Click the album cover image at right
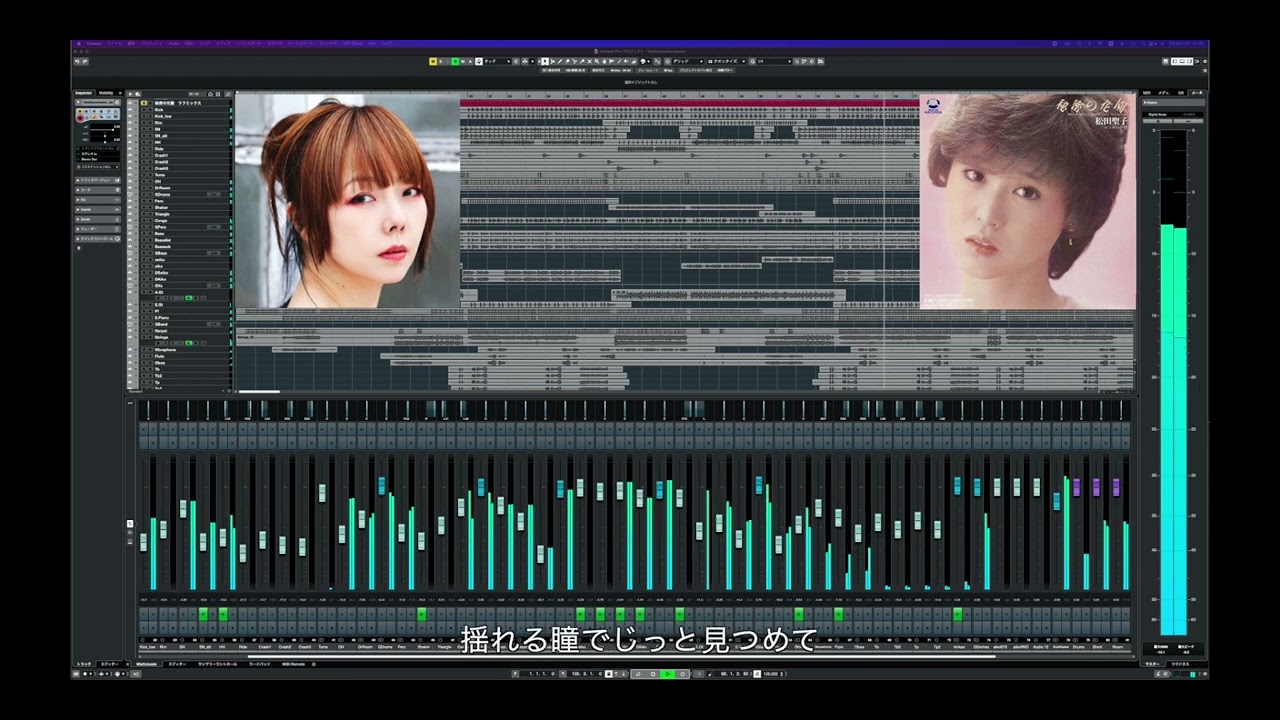This screenshot has height=720, width=1280. click(x=1027, y=201)
